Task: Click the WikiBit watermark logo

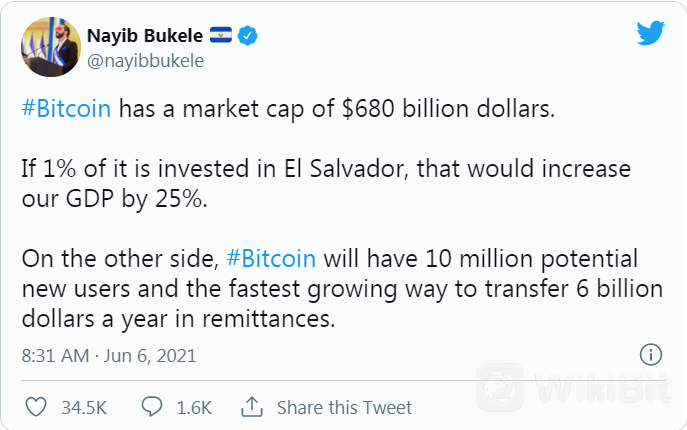Action: click(573, 387)
